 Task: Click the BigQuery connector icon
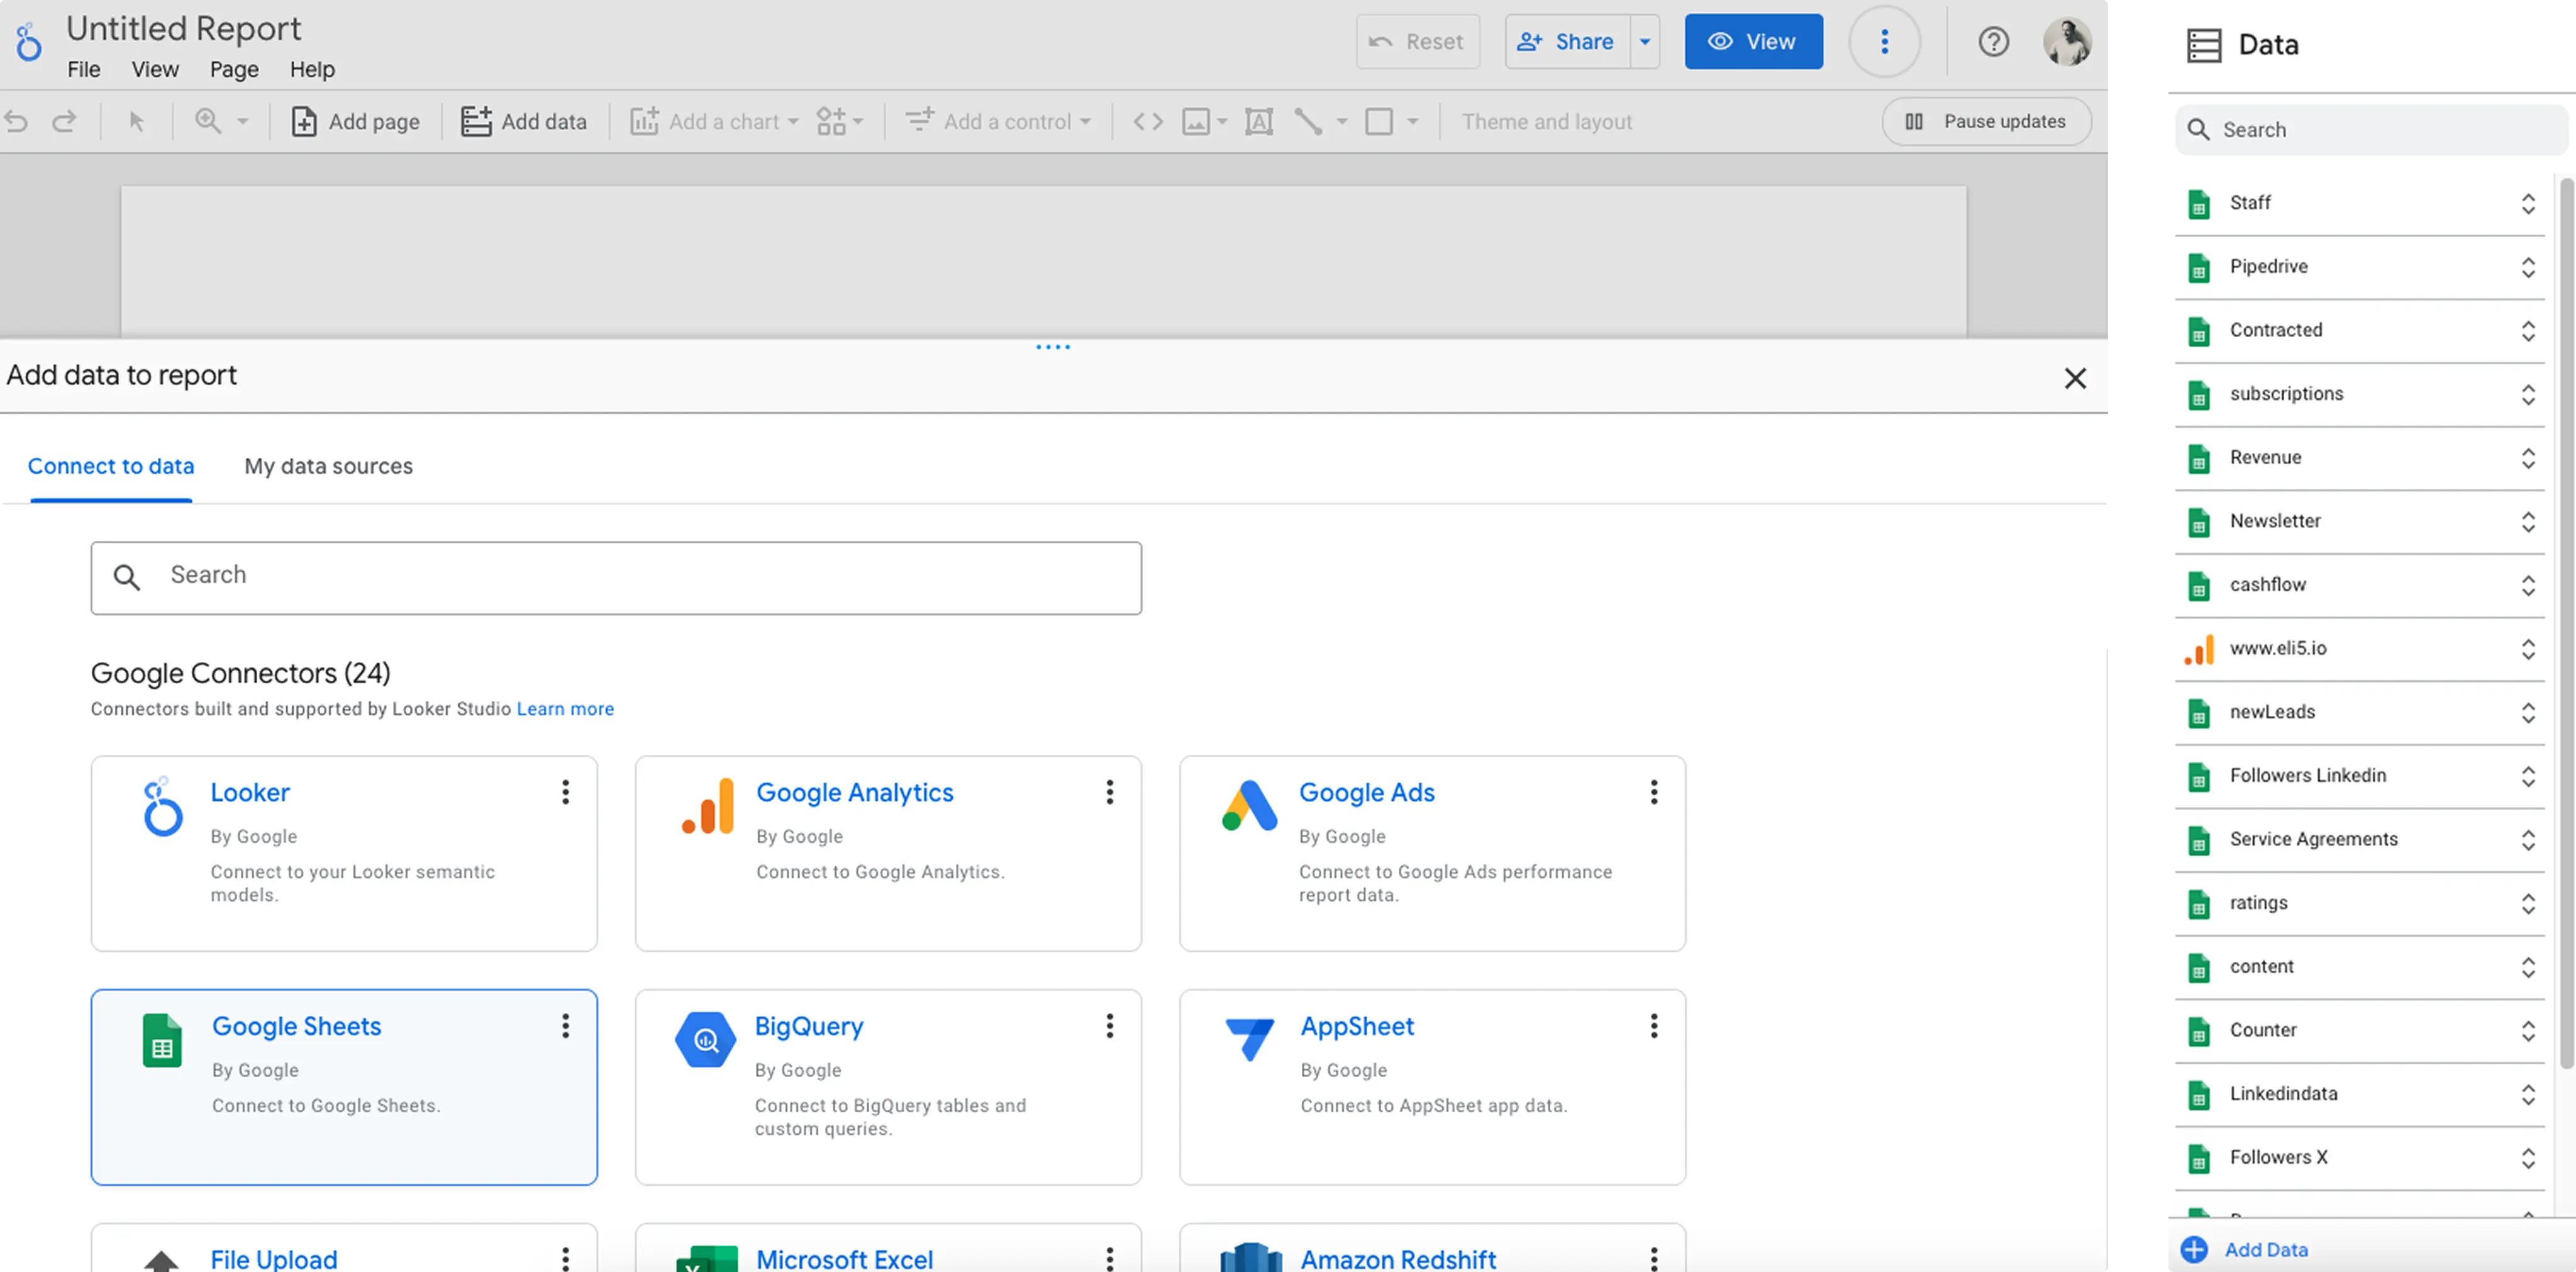coord(706,1040)
